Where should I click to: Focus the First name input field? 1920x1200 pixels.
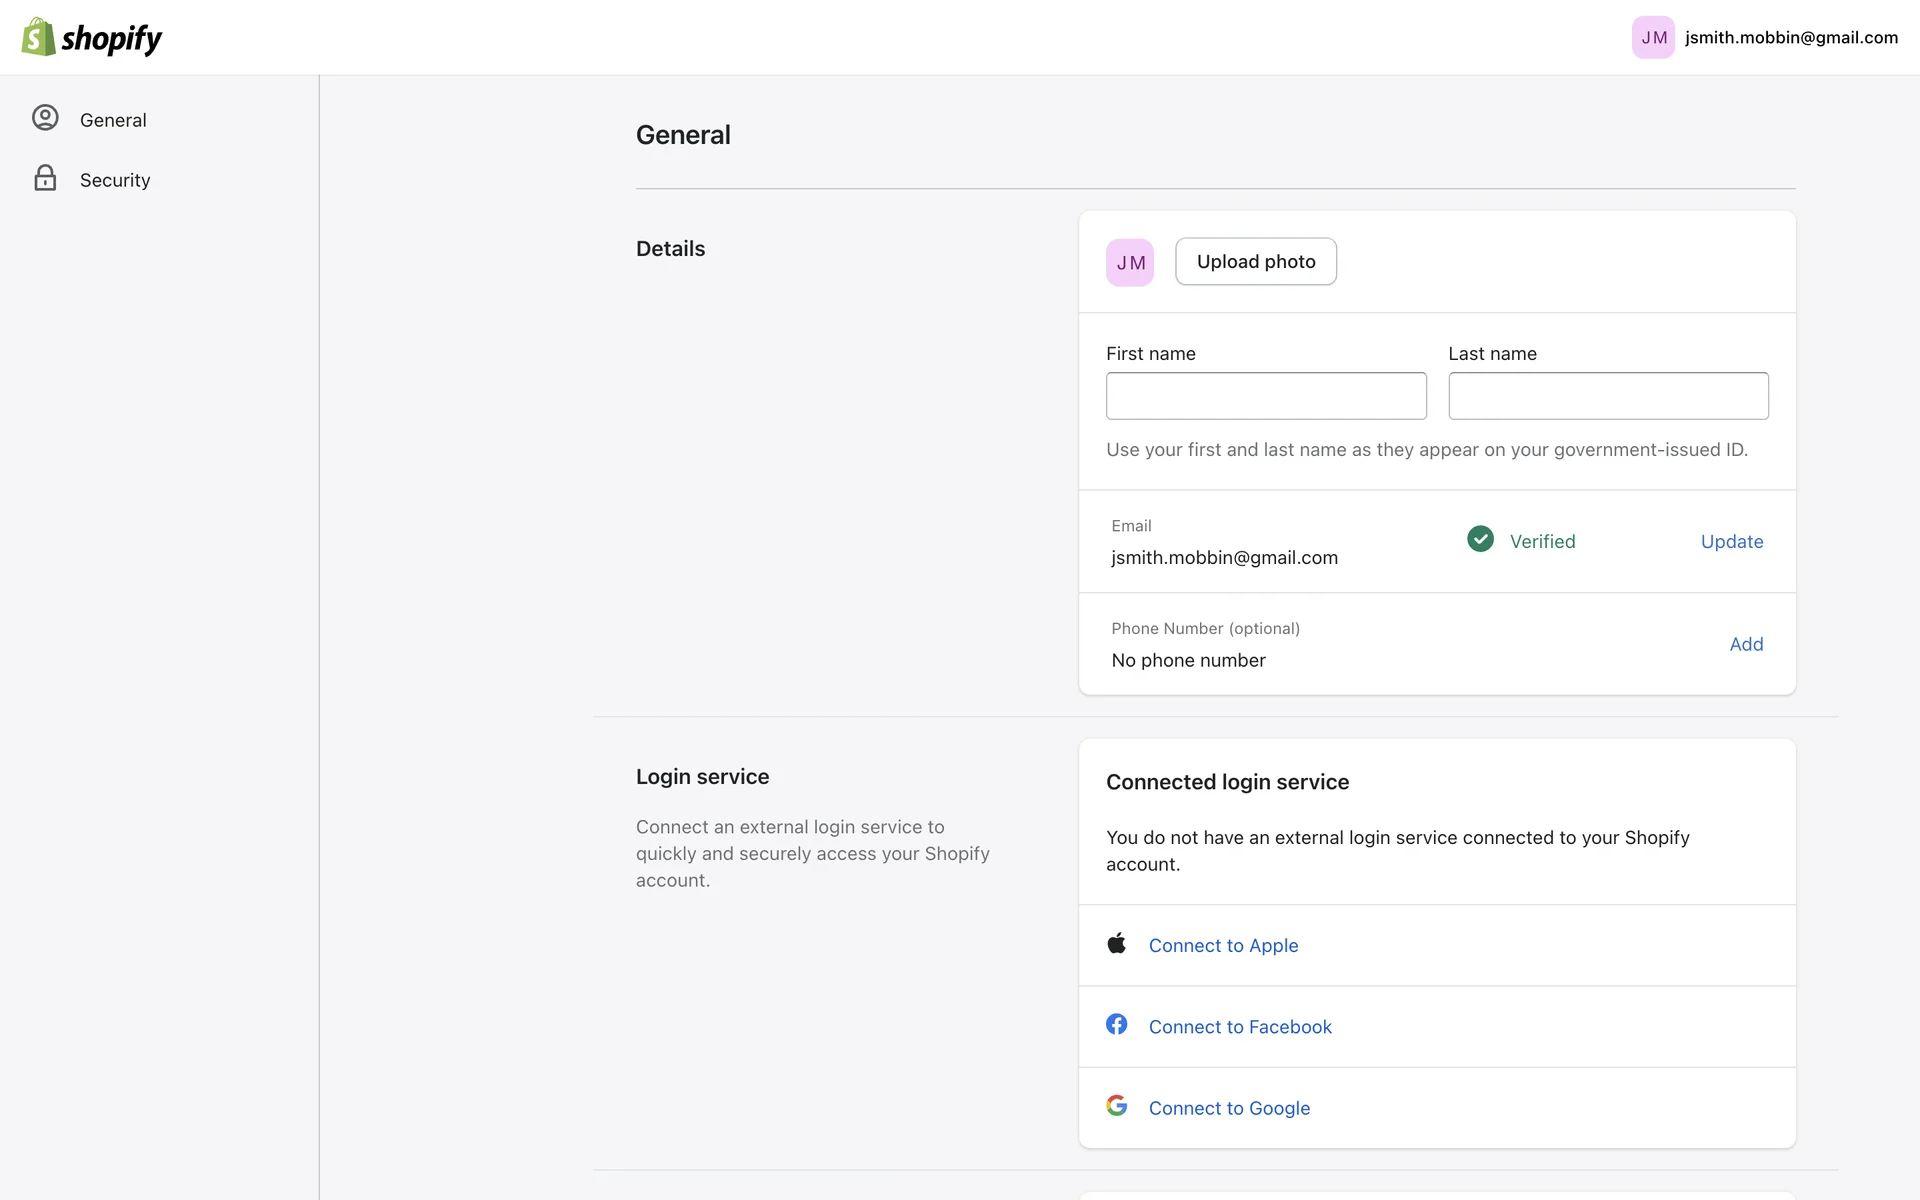pos(1266,396)
